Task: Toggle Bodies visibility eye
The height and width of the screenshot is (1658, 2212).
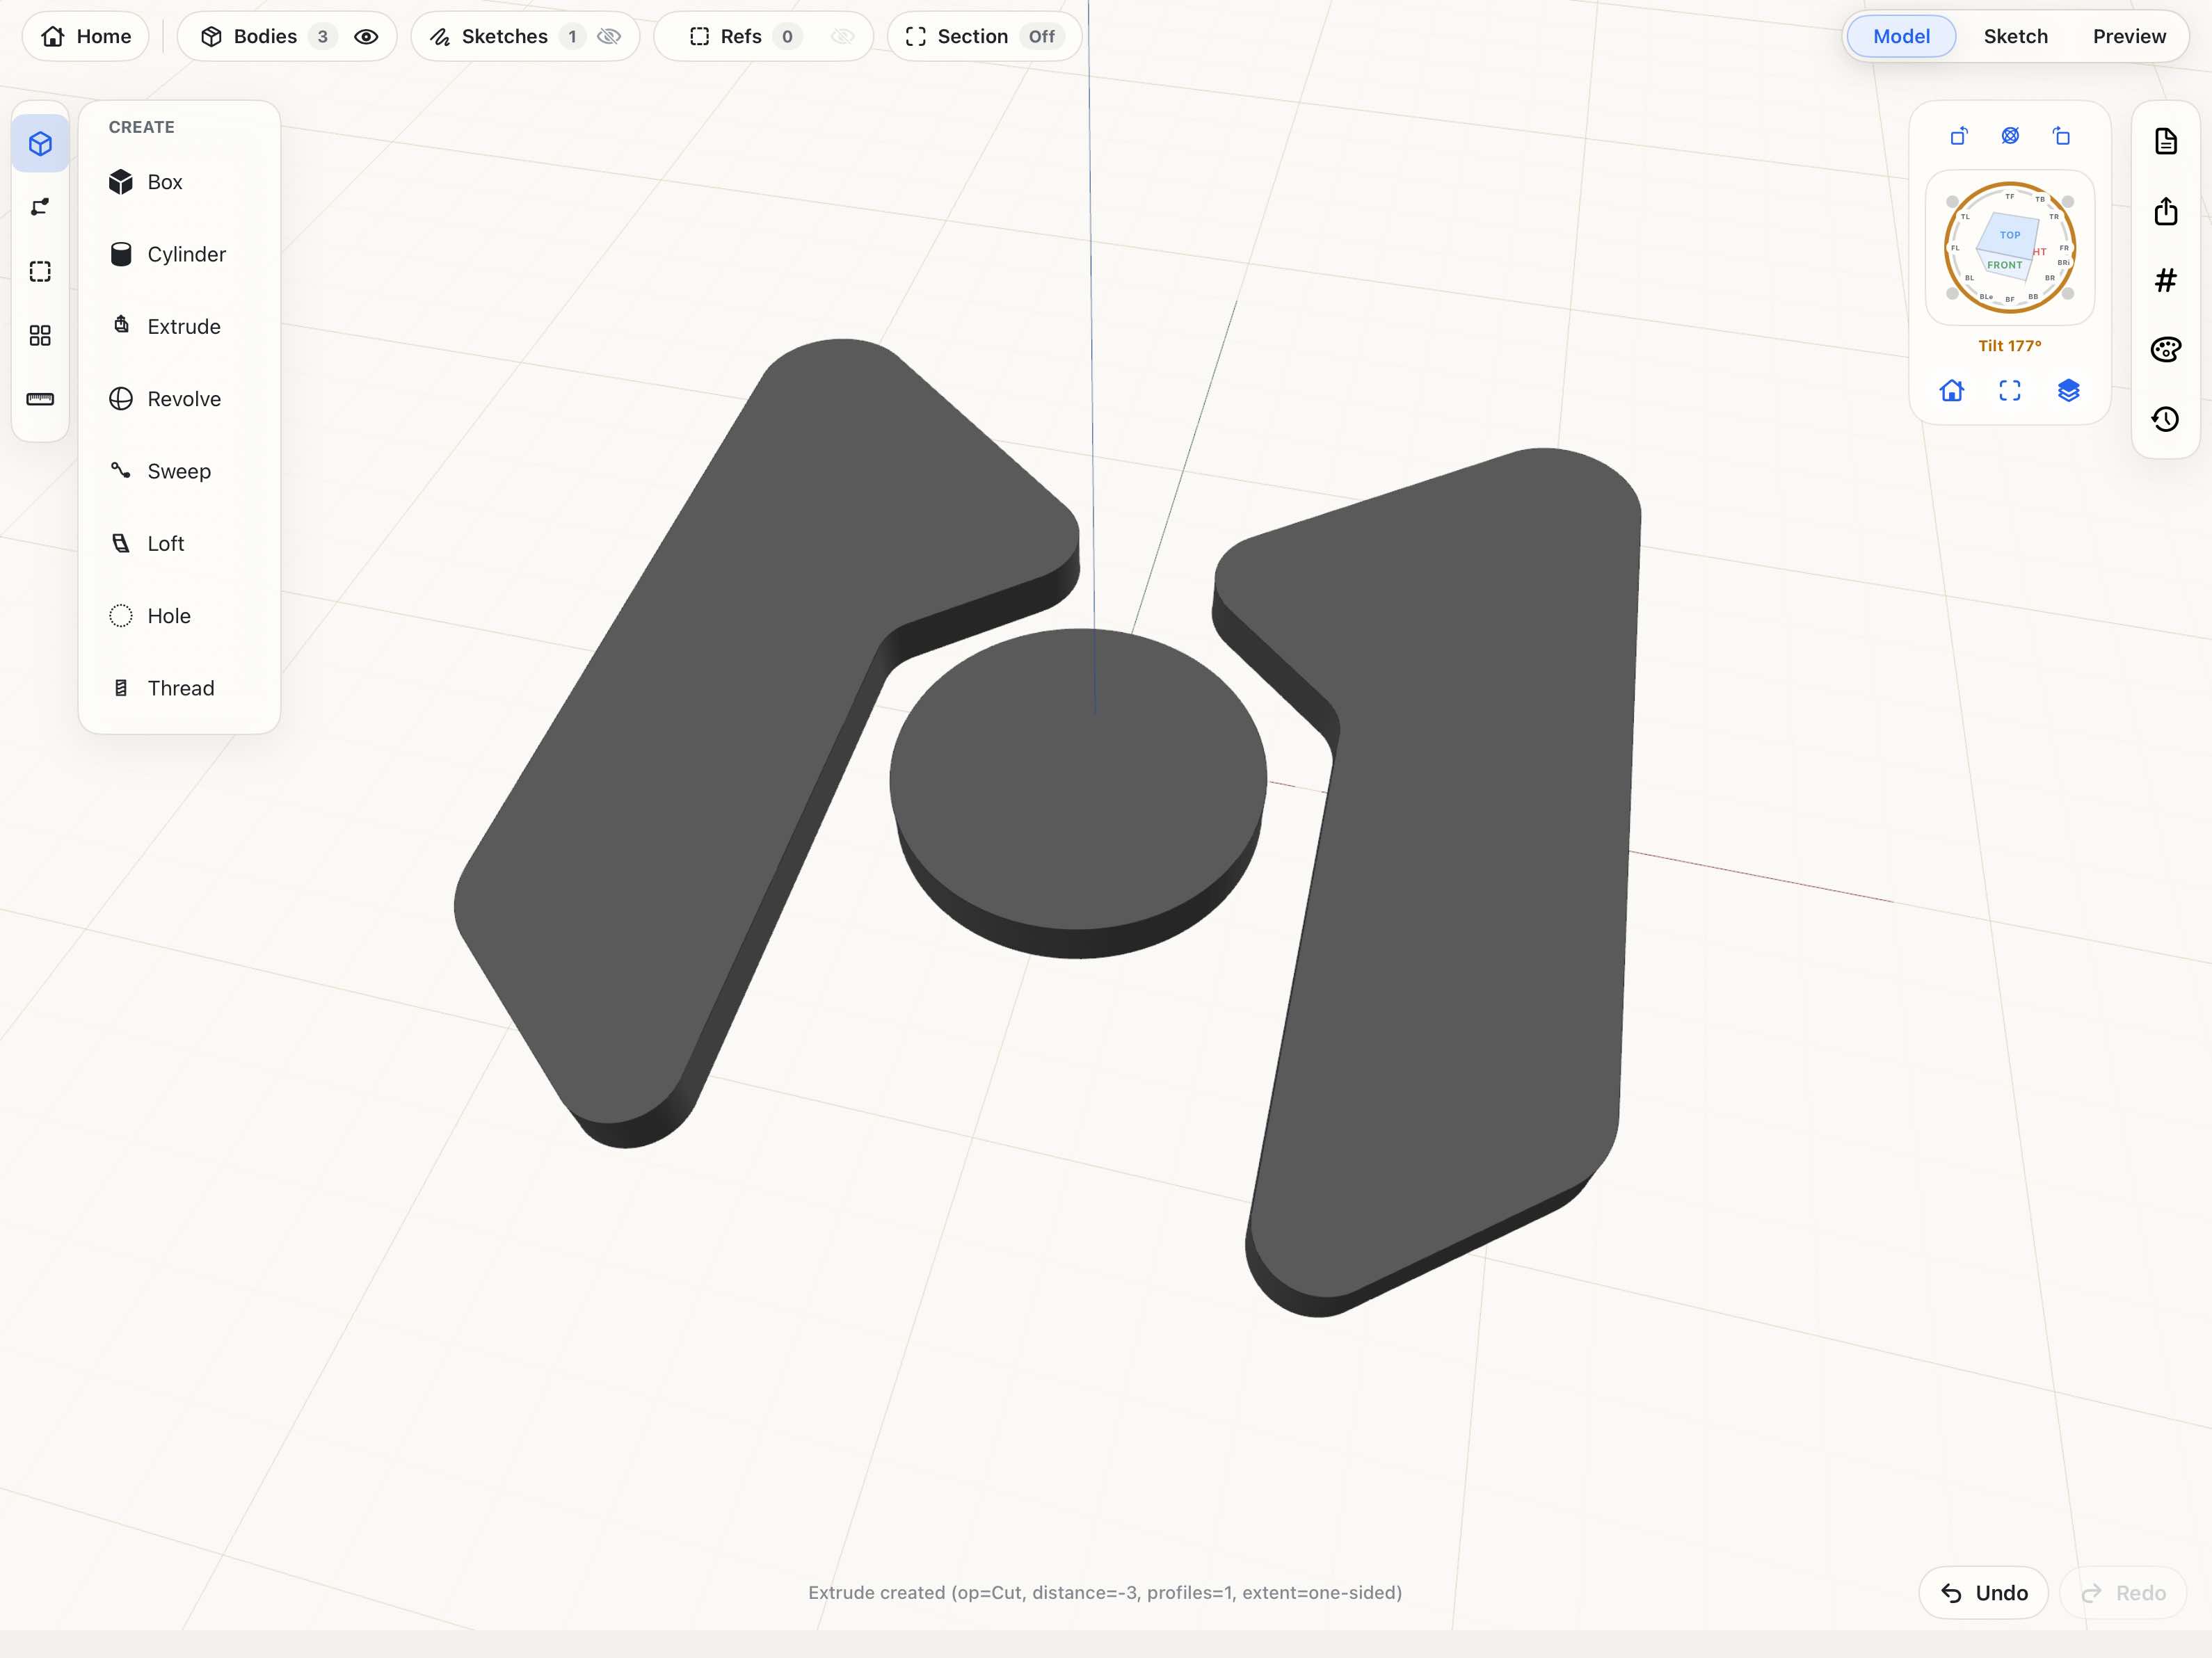Action: coord(367,36)
